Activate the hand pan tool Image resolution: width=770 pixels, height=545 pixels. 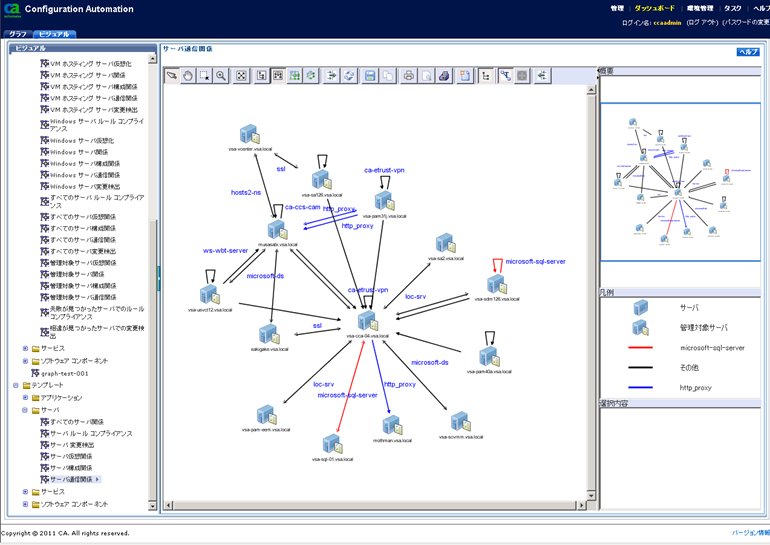188,76
